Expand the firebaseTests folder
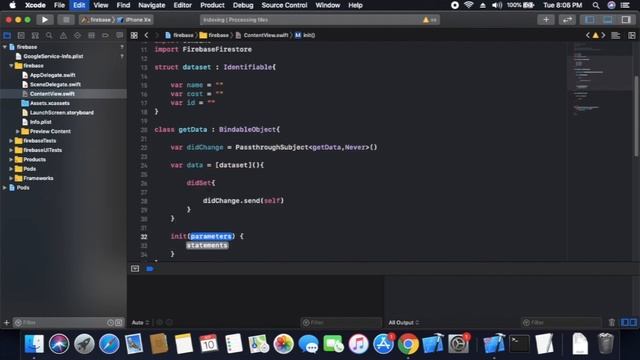 tap(11, 141)
